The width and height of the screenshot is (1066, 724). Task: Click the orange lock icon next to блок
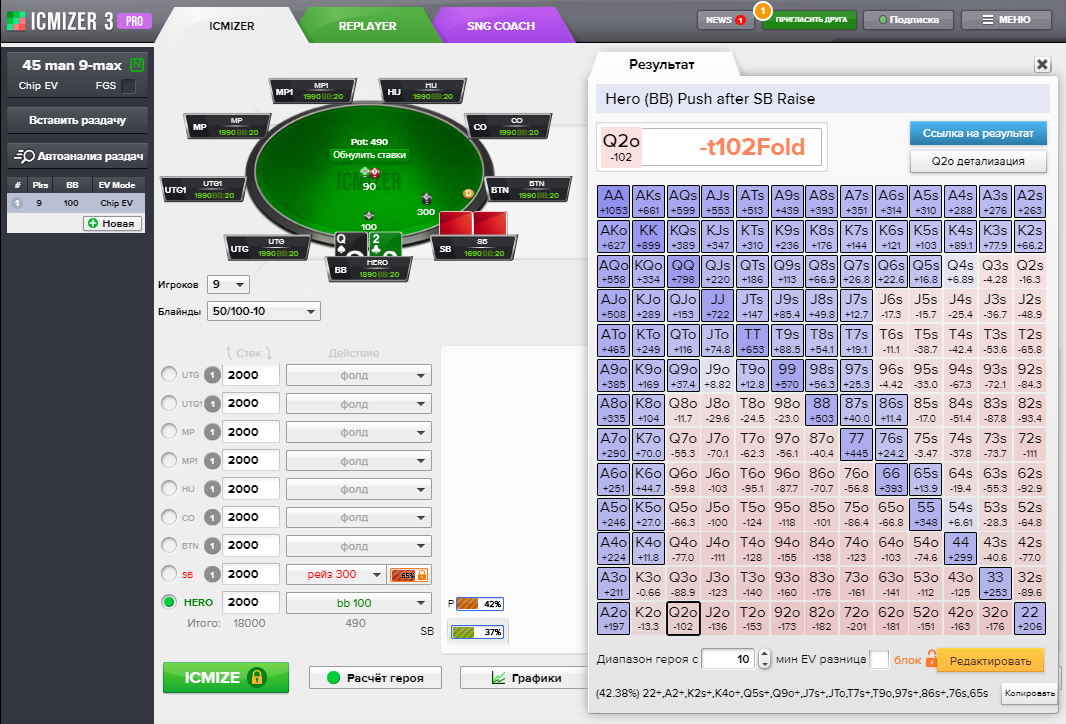coord(931,659)
